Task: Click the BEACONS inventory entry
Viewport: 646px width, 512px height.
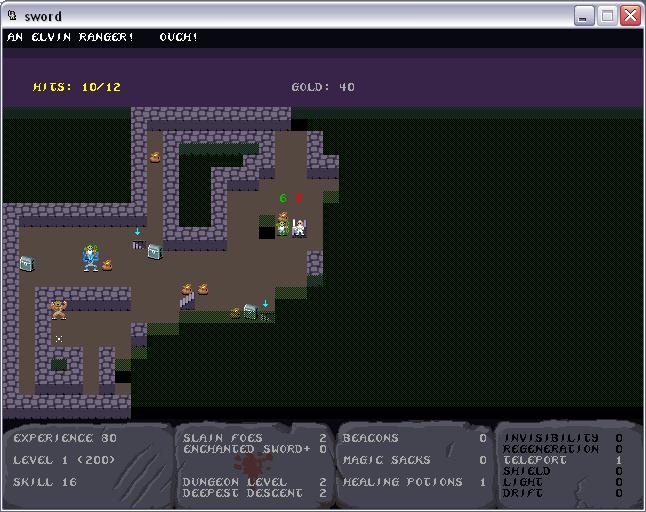Action: [414, 438]
